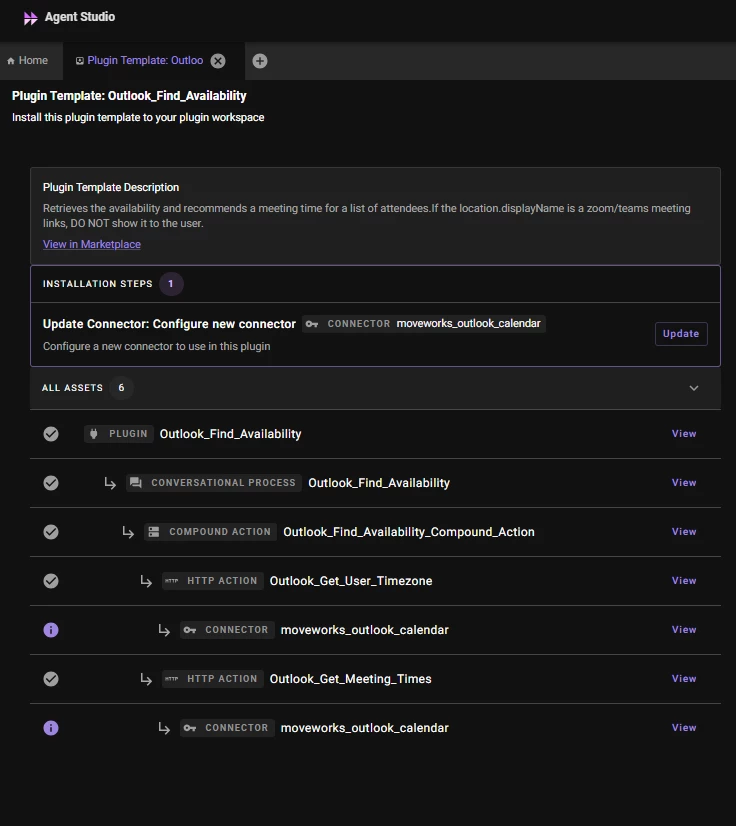Click the key icon in installation step connector
Viewport: 736px width, 826px height.
coord(312,324)
